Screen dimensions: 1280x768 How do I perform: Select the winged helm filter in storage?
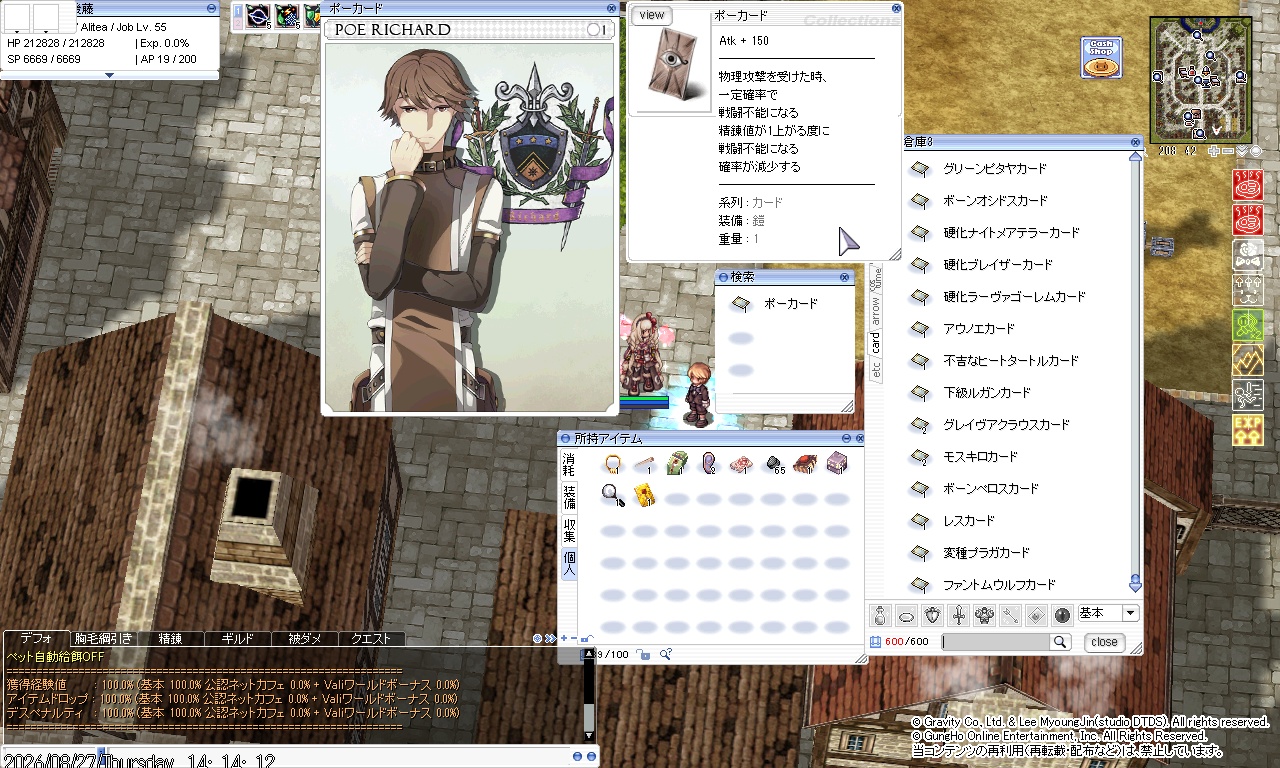click(x=984, y=614)
